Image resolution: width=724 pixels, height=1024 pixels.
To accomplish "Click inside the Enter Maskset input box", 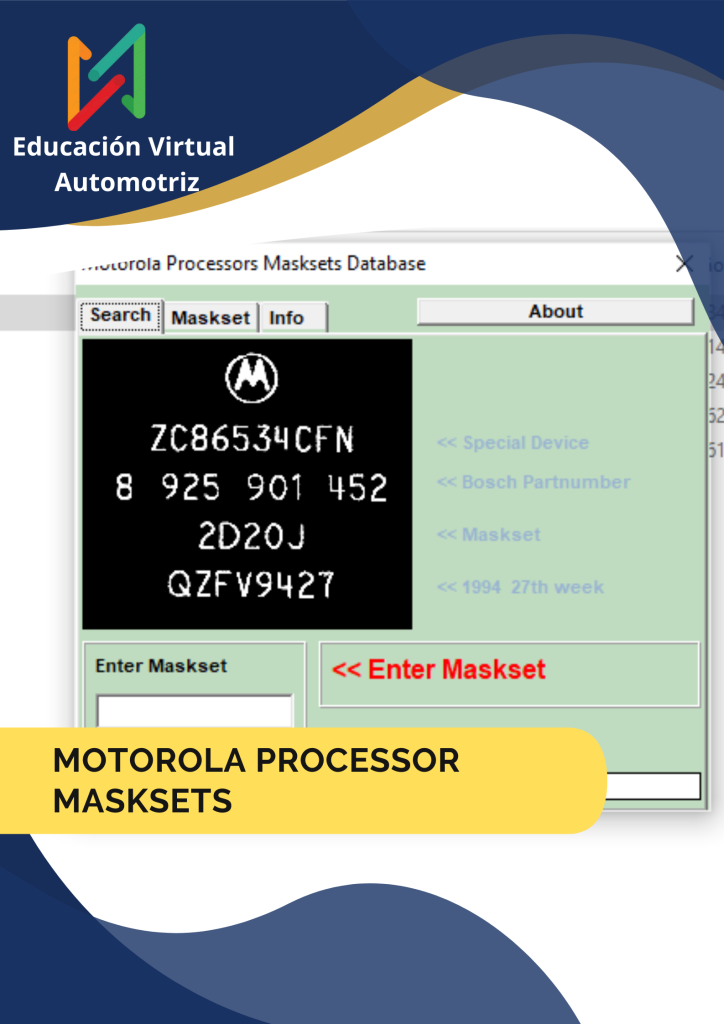I will pyautogui.click(x=194, y=711).
